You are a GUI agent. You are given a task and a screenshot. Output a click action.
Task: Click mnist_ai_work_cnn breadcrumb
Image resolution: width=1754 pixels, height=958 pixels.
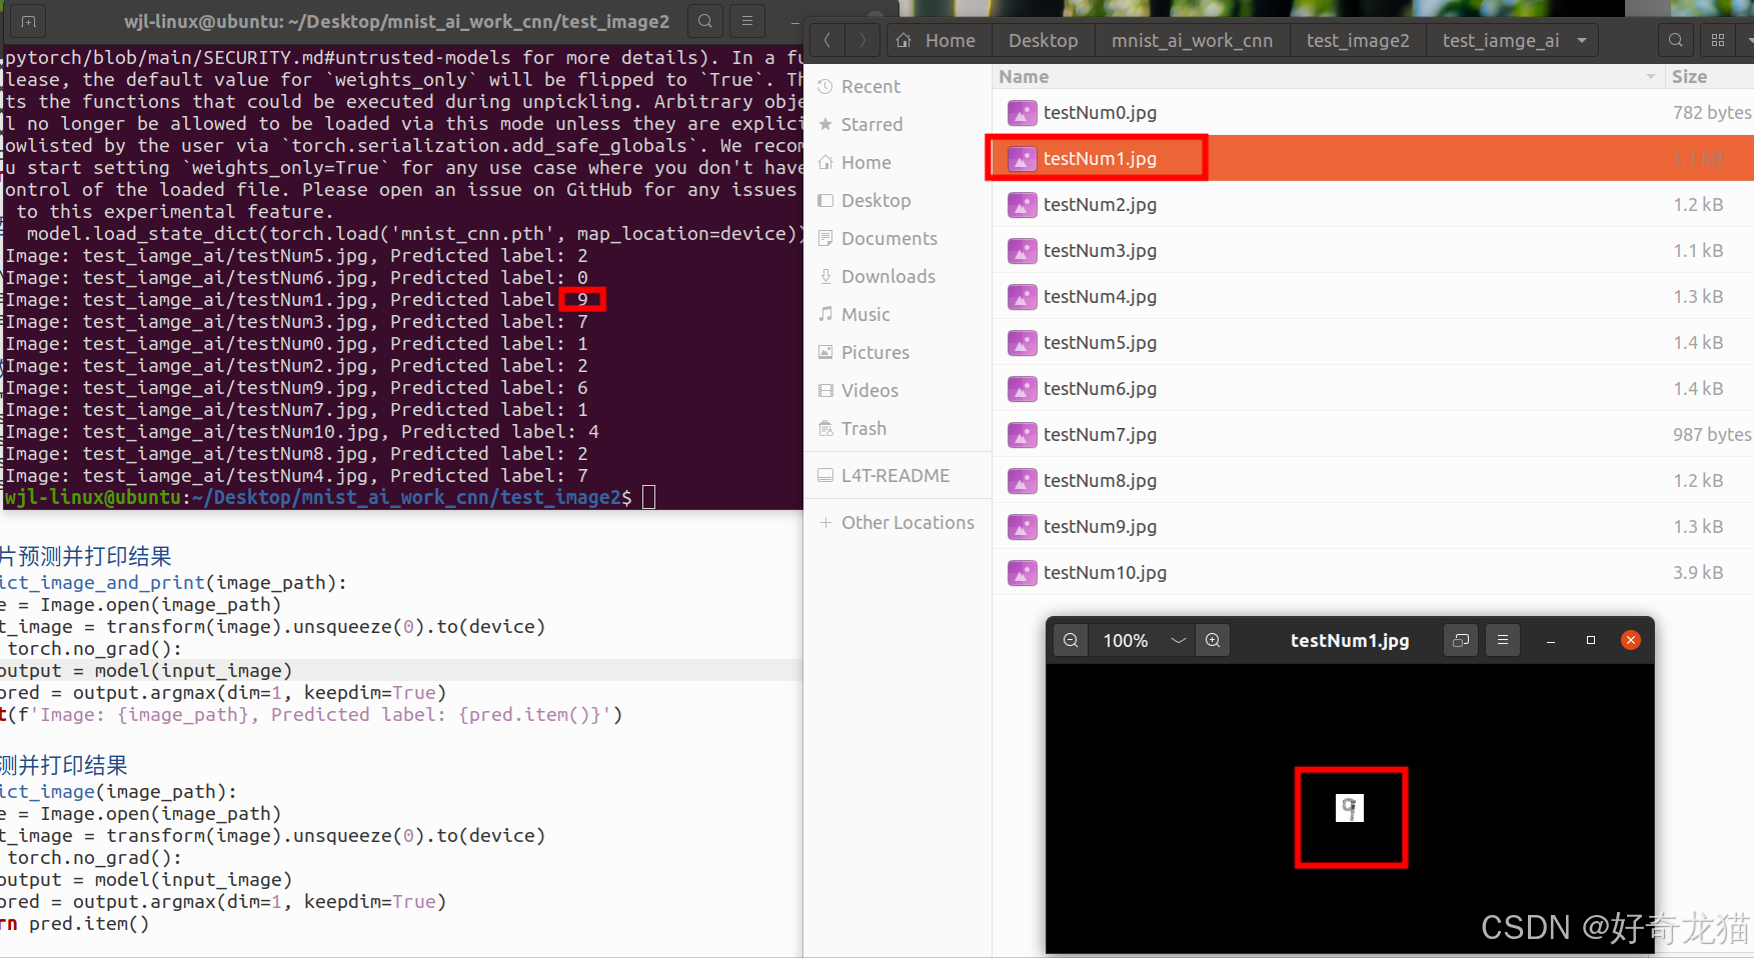click(x=1192, y=41)
